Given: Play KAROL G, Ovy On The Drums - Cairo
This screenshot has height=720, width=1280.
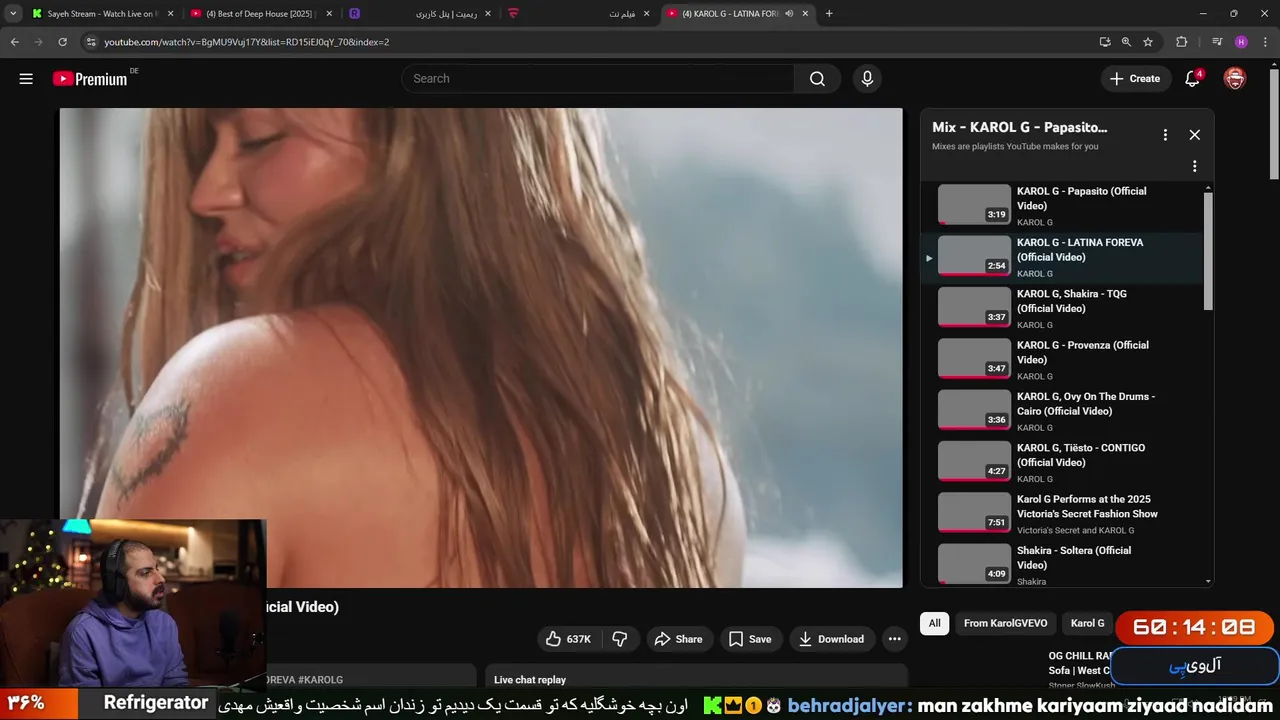Looking at the screenshot, I should pos(1062,411).
